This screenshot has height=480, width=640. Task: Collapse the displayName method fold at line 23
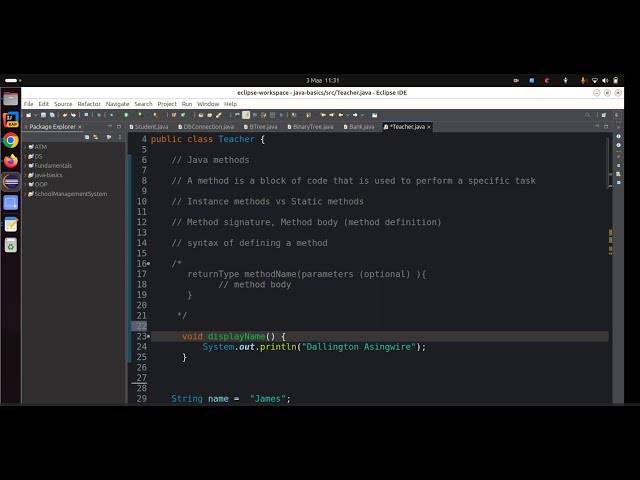[149, 336]
